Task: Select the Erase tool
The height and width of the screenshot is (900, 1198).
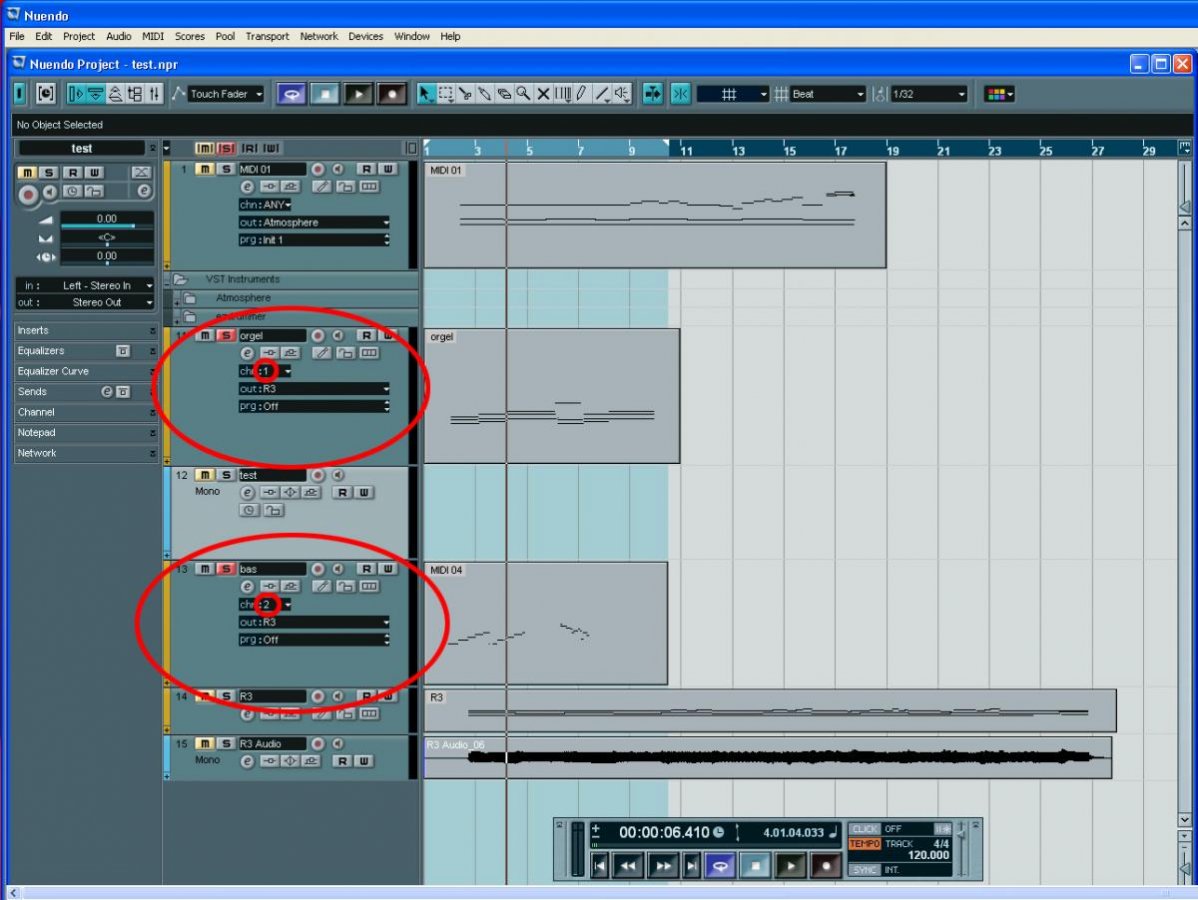Action: pyautogui.click(x=504, y=94)
